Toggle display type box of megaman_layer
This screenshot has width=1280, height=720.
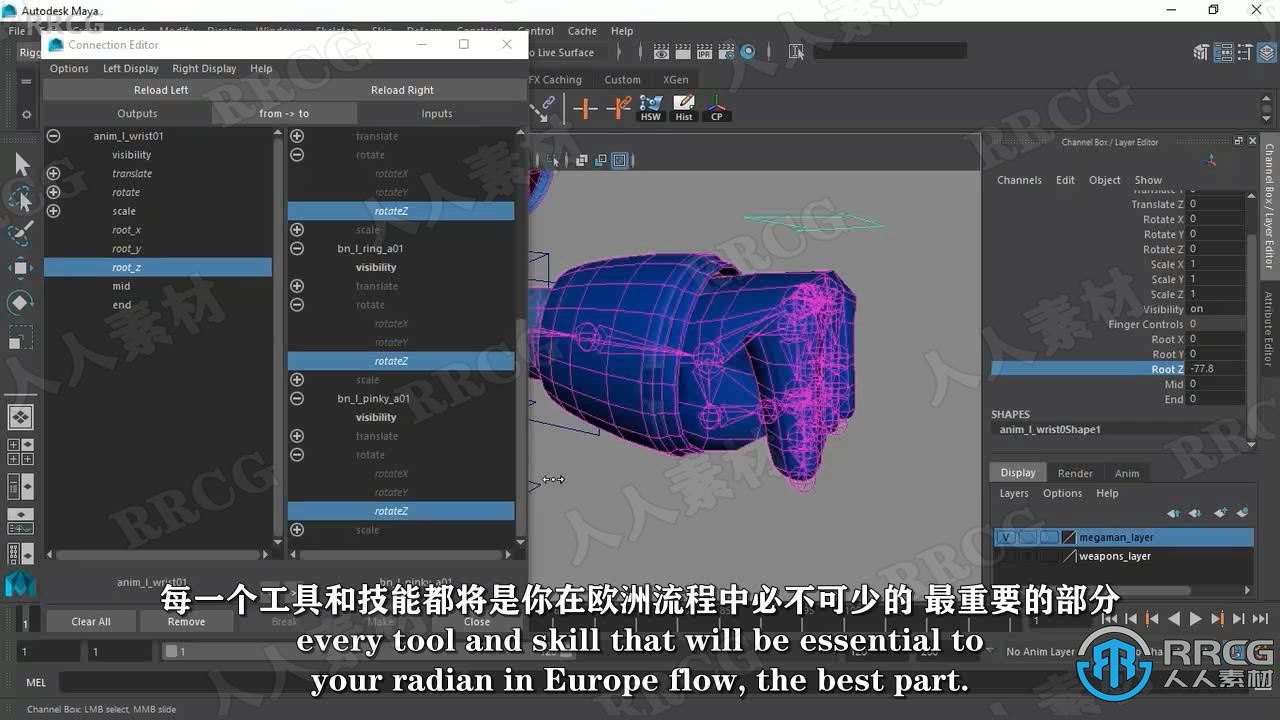tap(1048, 537)
